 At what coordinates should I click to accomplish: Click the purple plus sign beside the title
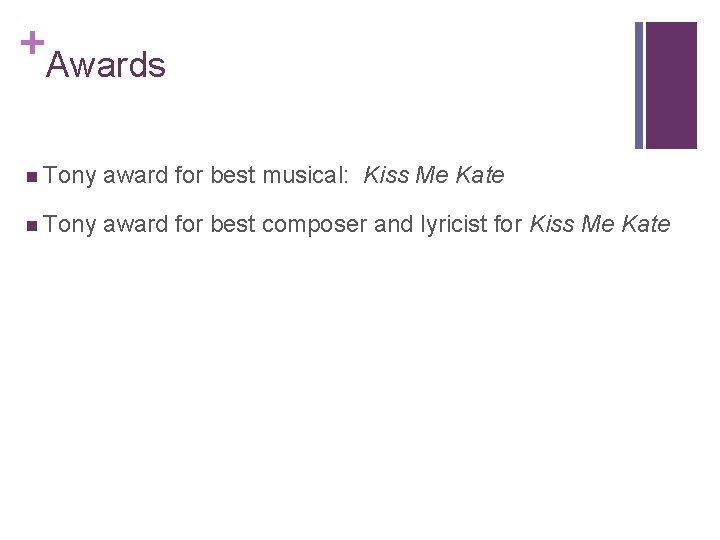33,43
